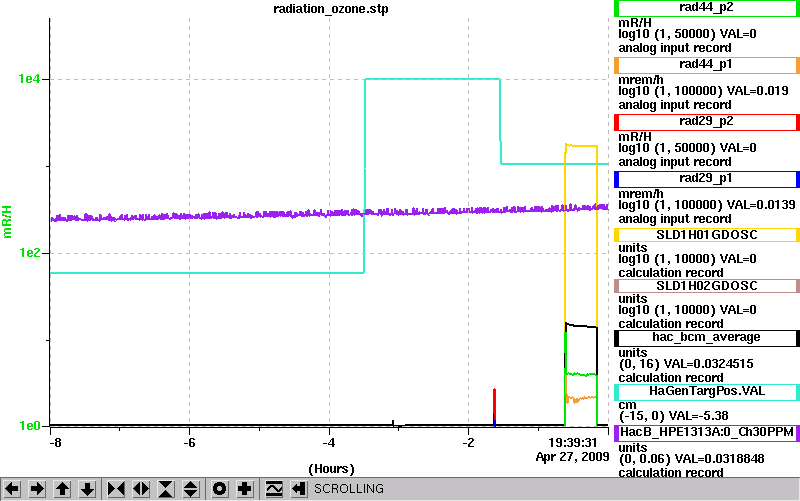Select the rad29_p2 red legend entry
Viewport: 800px width, 501px height.
pyautogui.click(x=707, y=122)
